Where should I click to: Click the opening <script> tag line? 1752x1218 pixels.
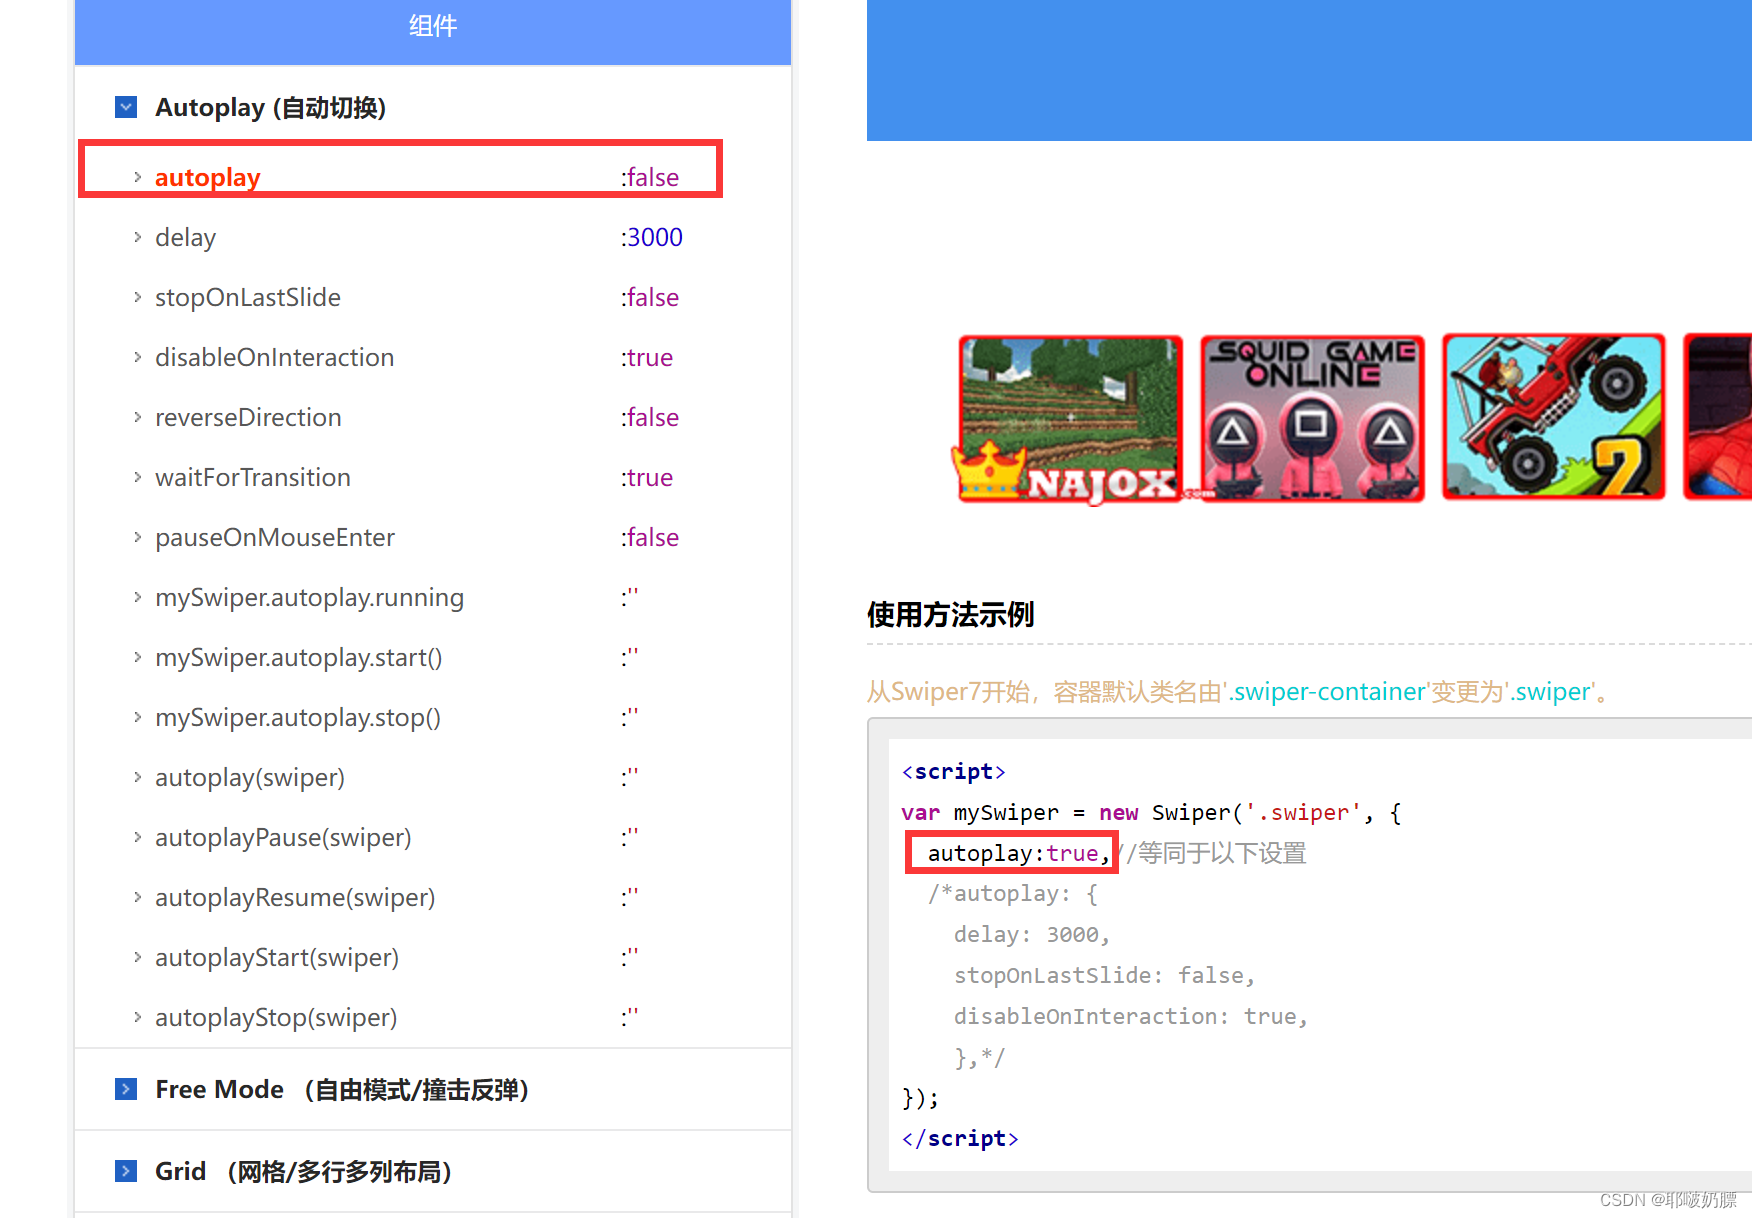tap(953, 771)
